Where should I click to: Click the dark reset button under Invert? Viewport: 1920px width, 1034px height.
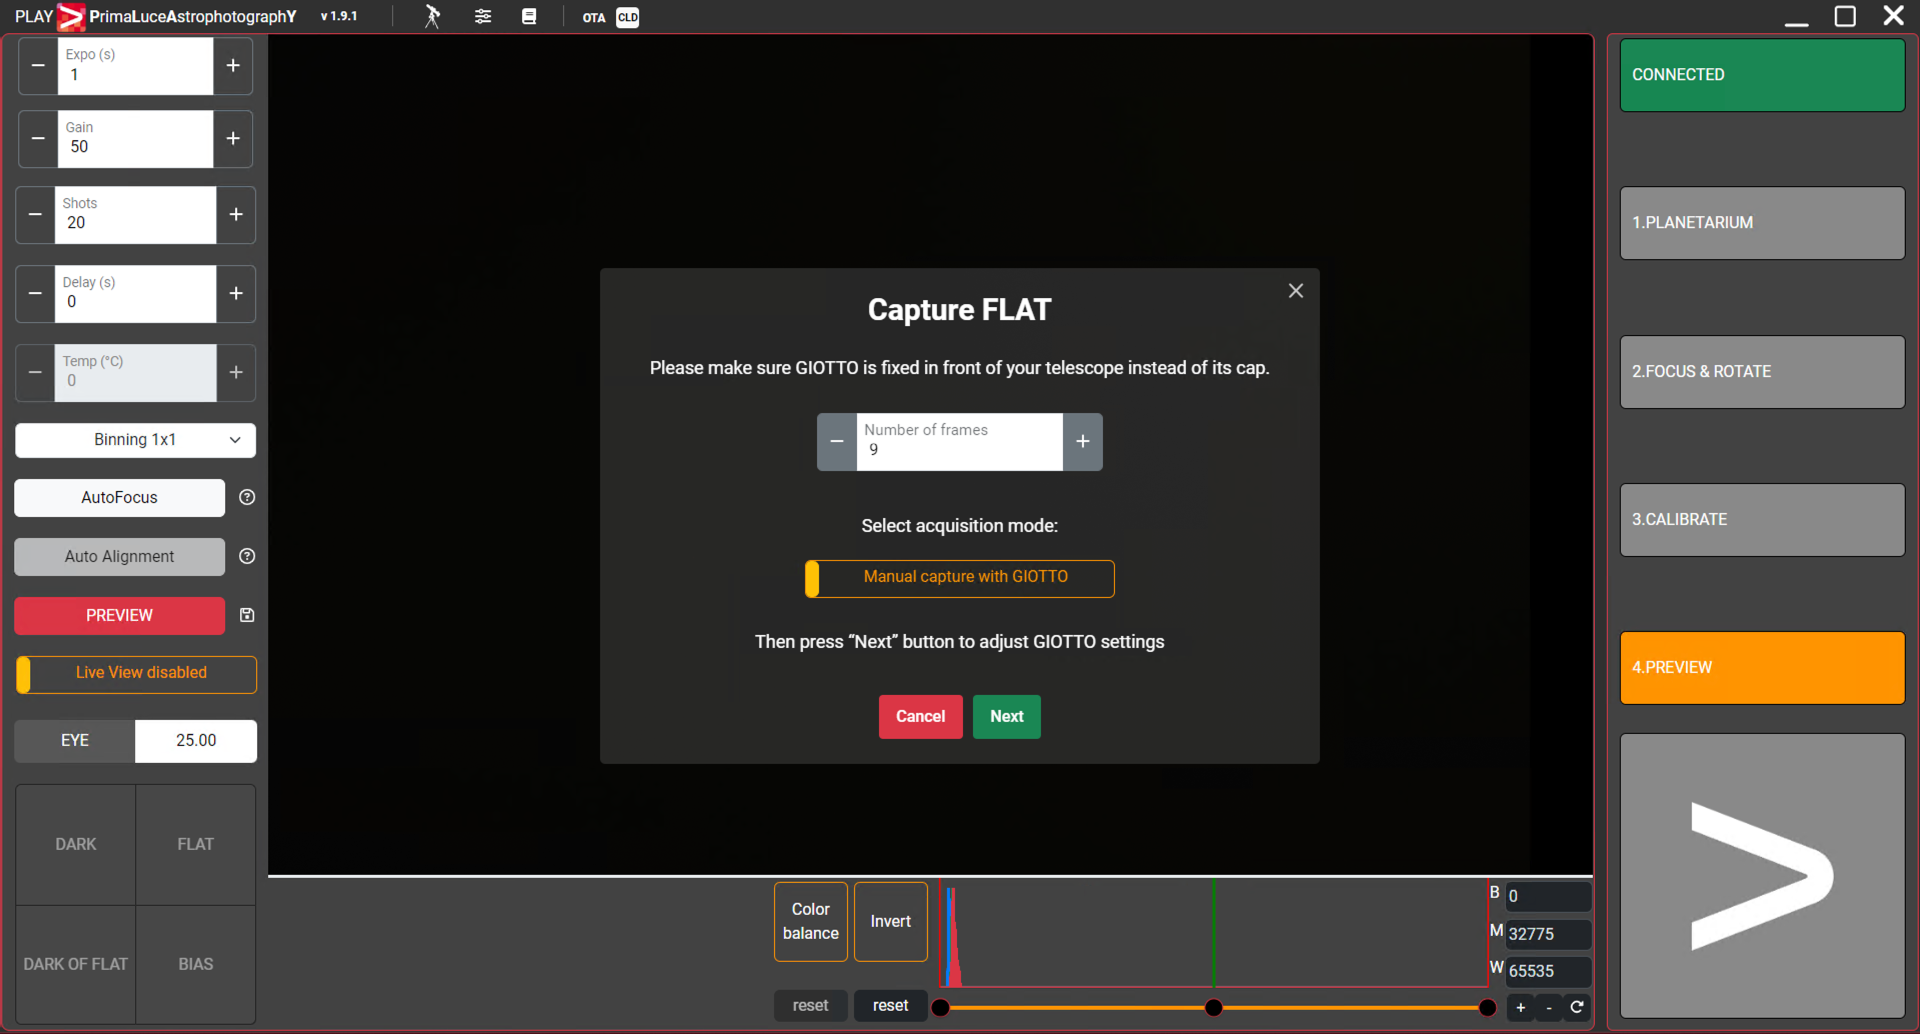coord(891,1006)
